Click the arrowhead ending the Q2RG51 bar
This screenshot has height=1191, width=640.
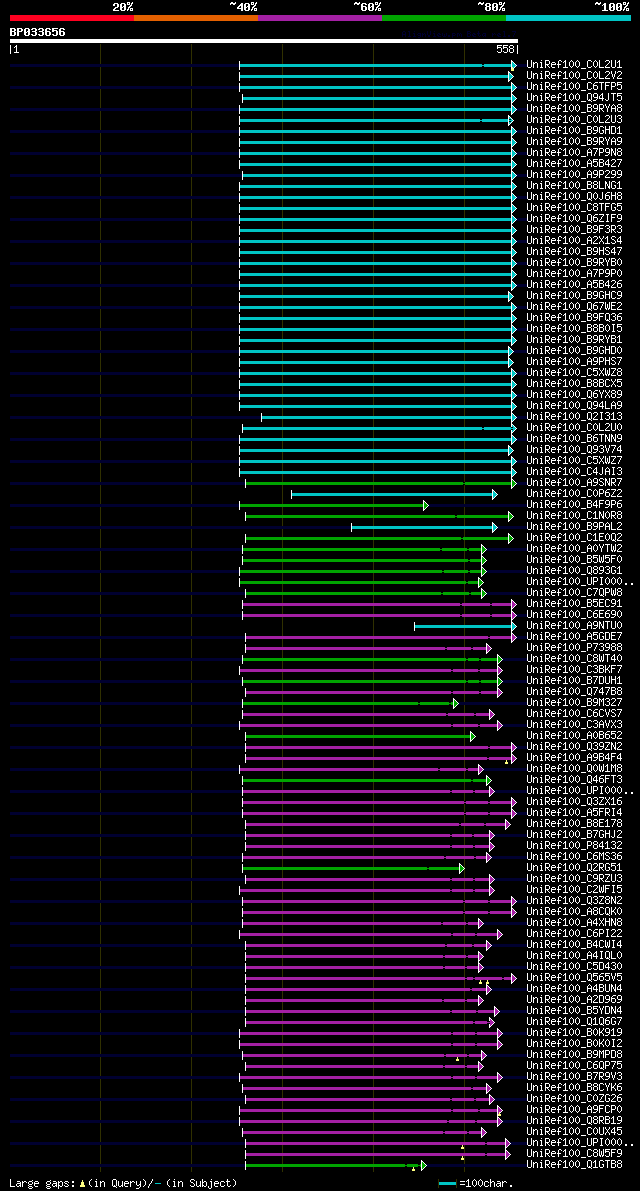click(x=462, y=869)
